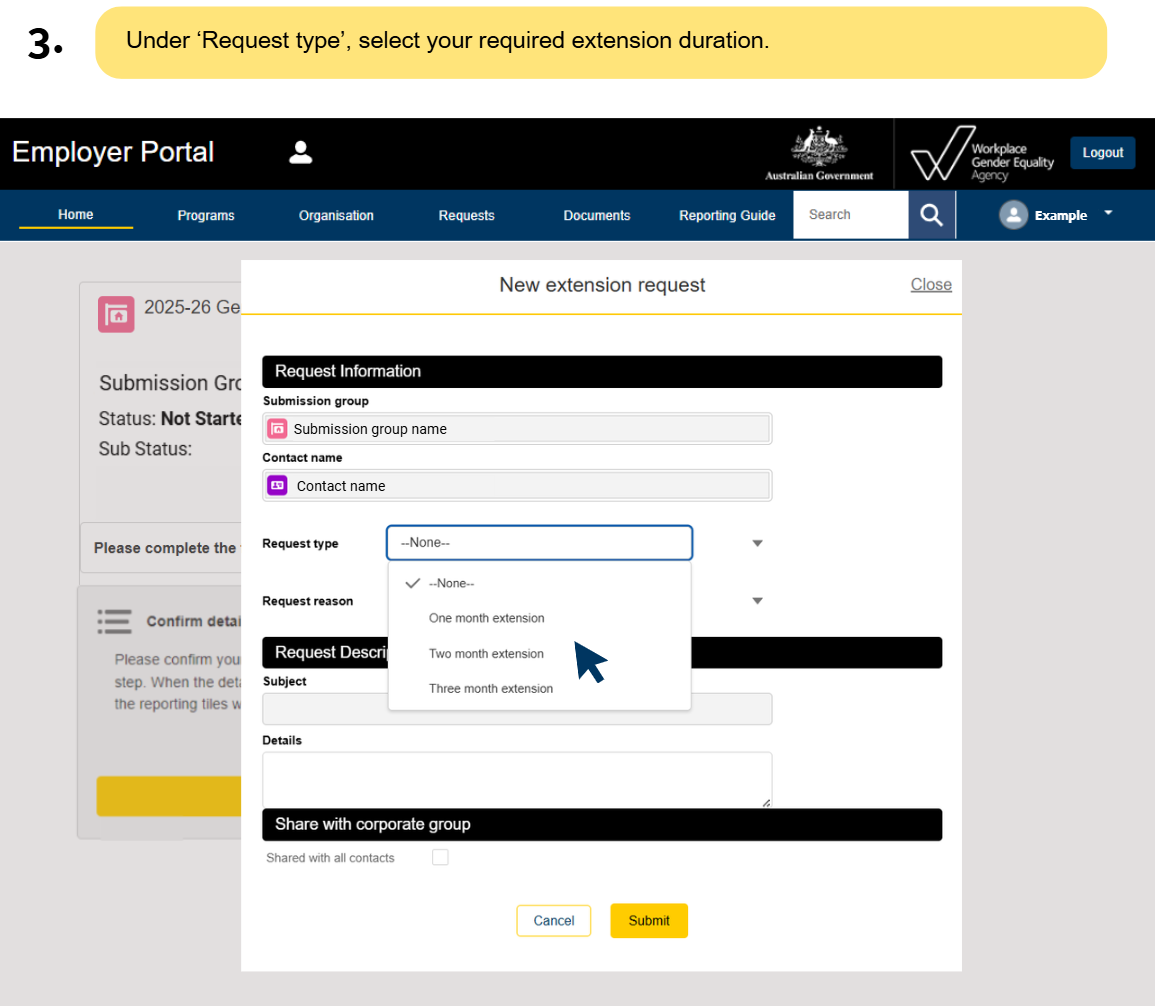Switch to the Documents tab
Image resolution: width=1155 pixels, height=1006 pixels.
click(596, 215)
